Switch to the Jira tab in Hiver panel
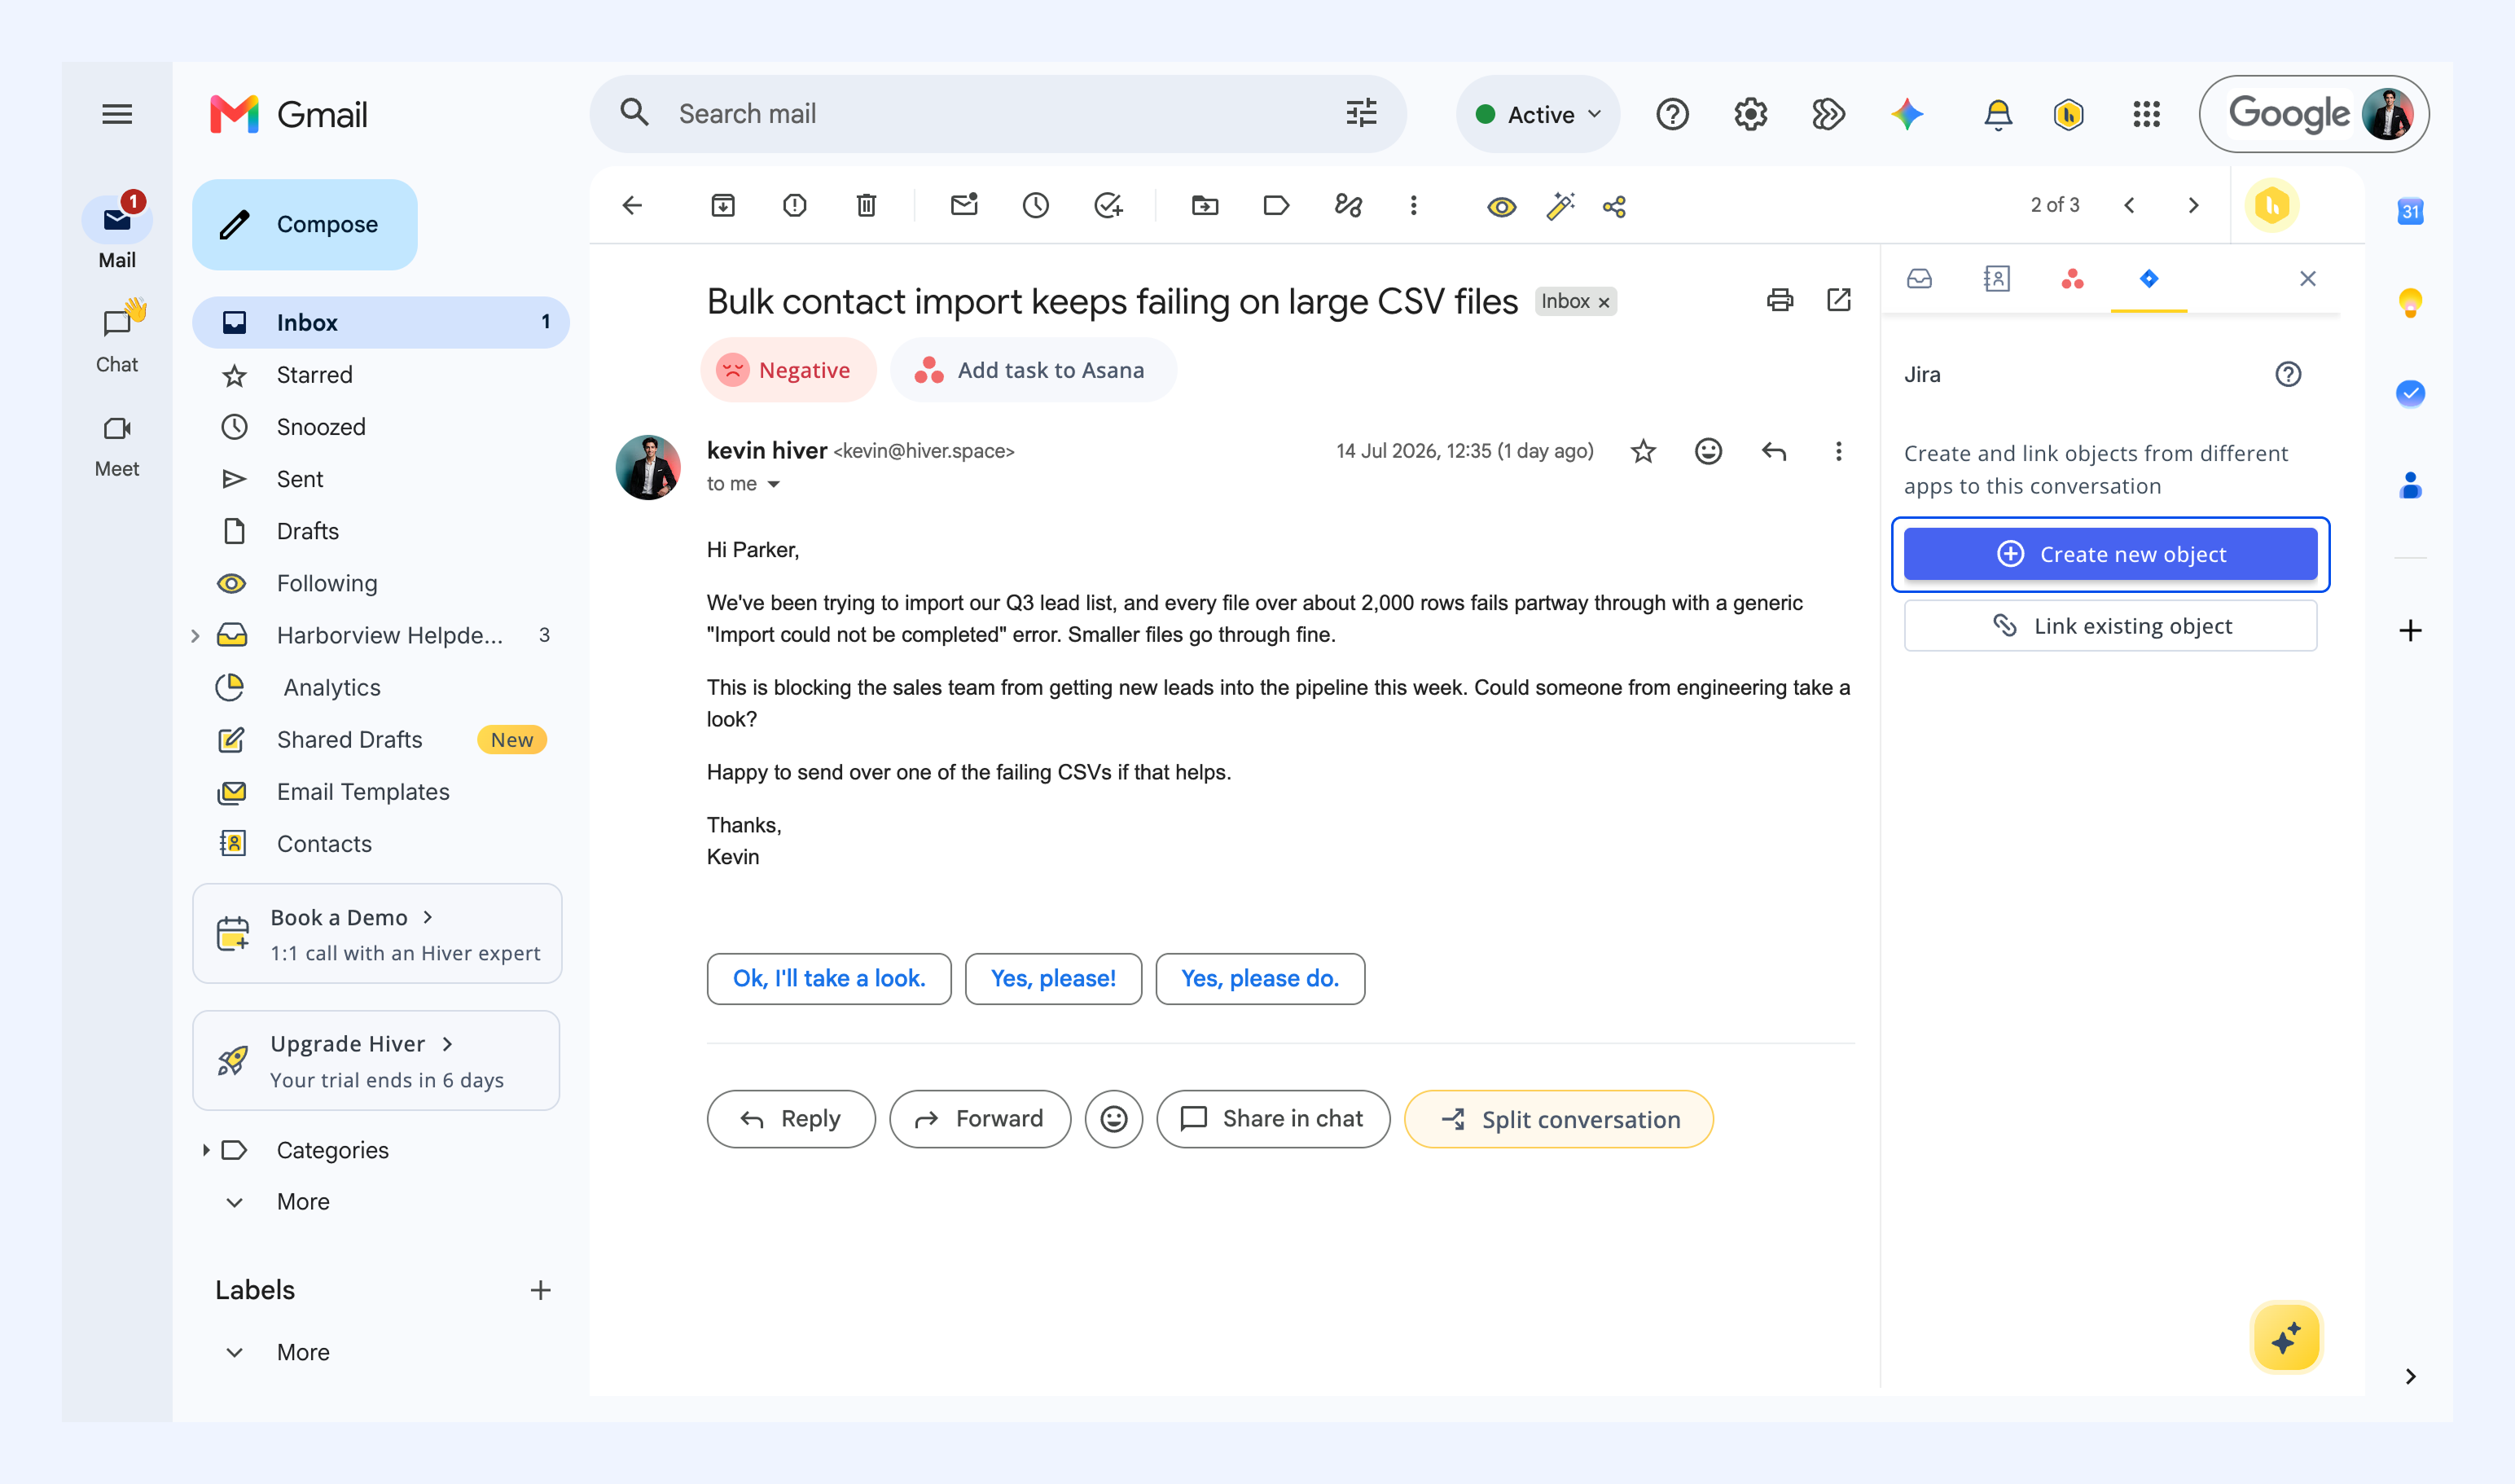 click(2149, 279)
